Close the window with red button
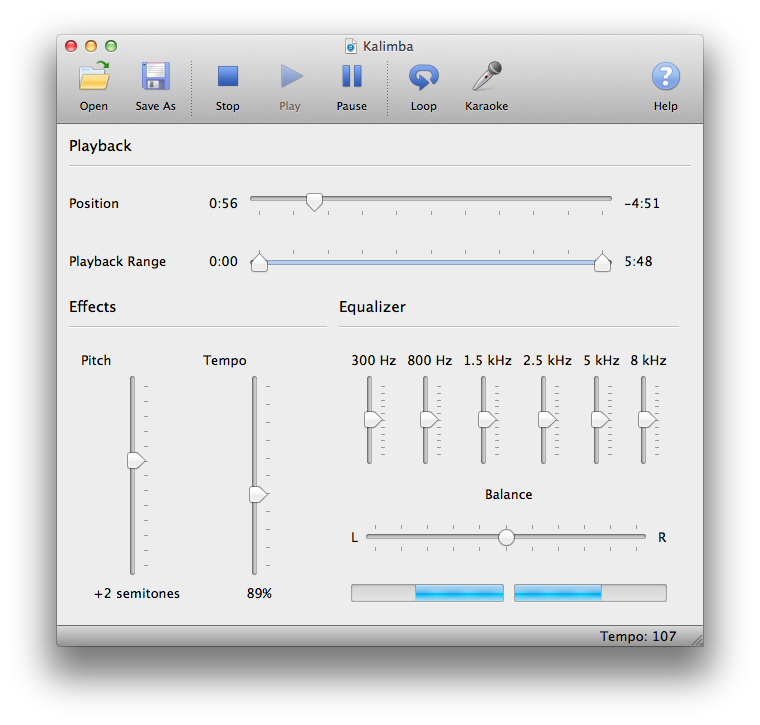760x725 pixels. 71,46
